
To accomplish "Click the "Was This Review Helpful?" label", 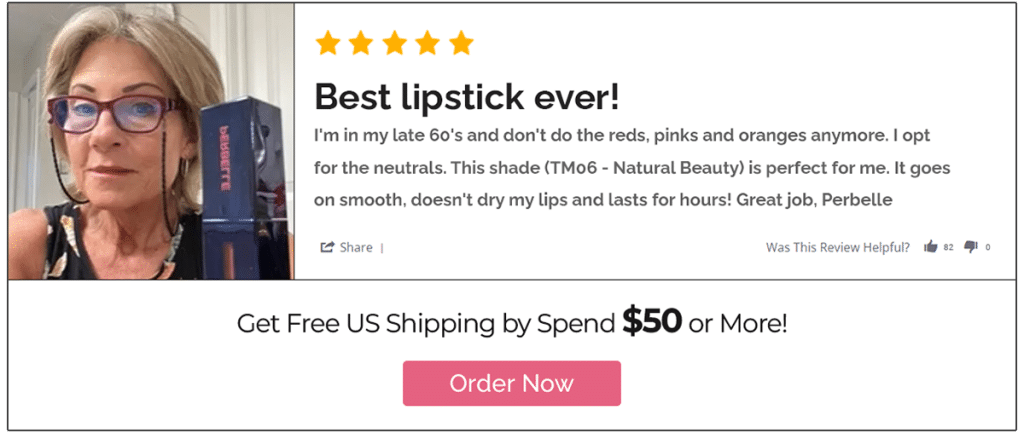I will click(837, 247).
